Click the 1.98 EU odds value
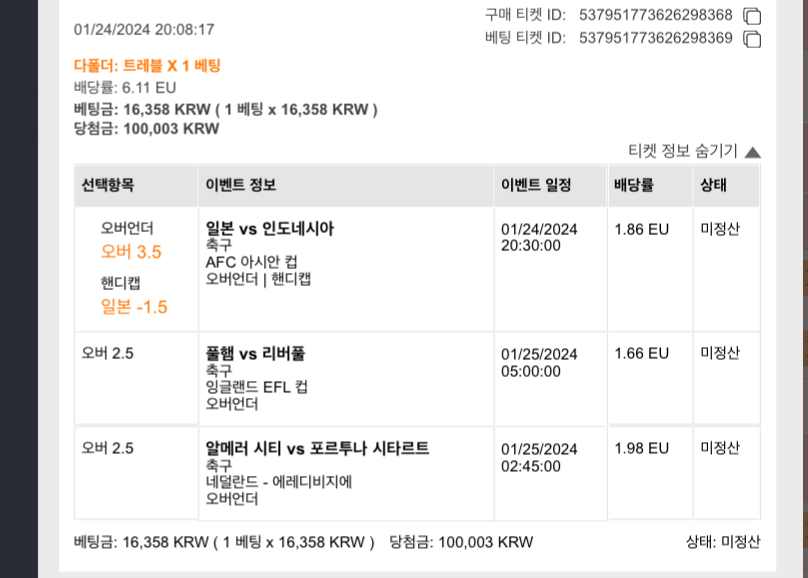 point(642,448)
